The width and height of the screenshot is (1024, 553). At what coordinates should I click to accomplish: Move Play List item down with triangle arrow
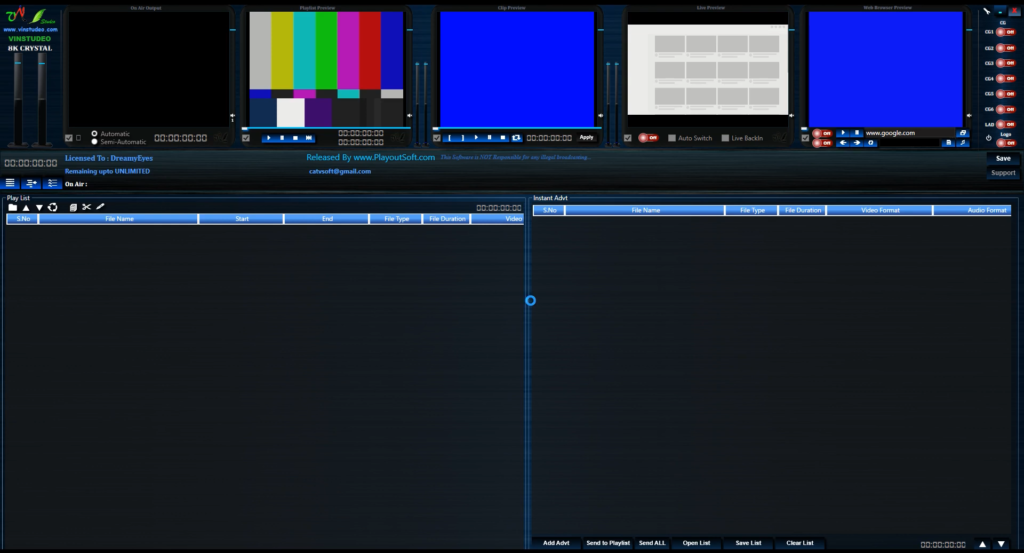40,207
